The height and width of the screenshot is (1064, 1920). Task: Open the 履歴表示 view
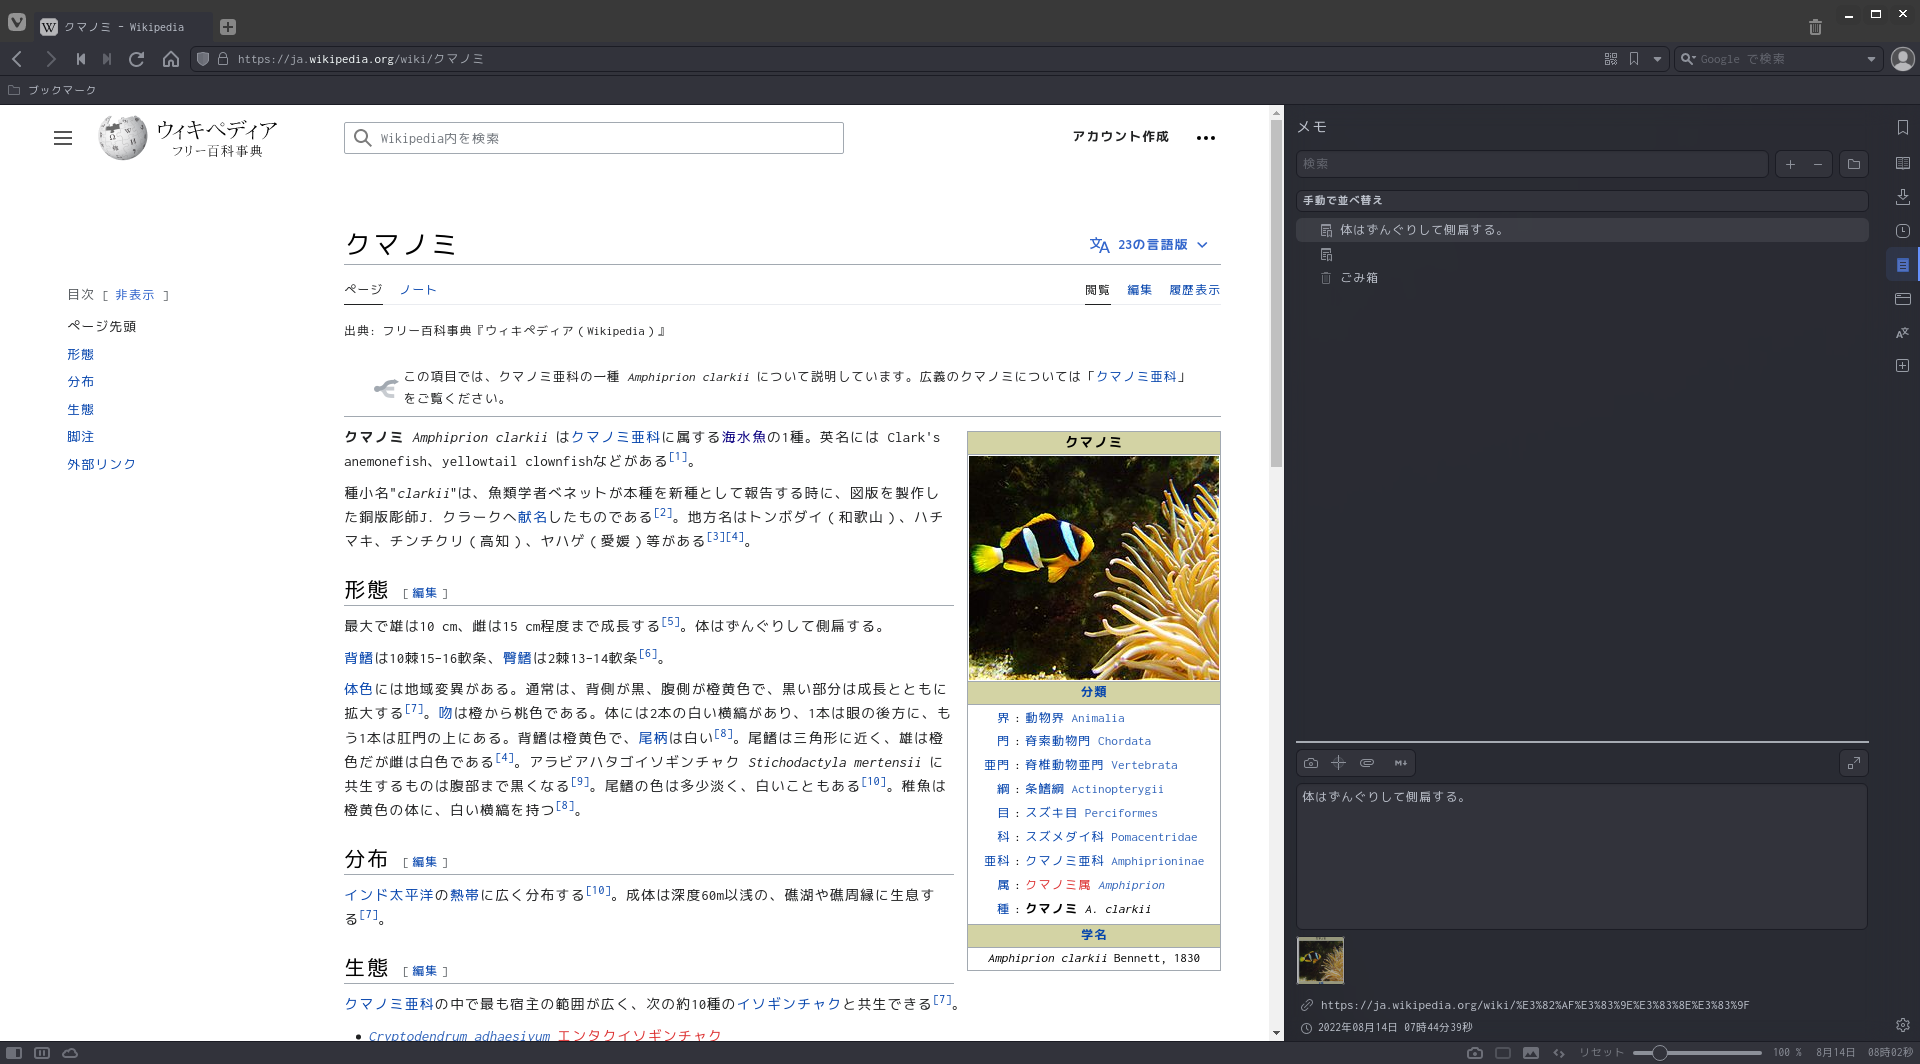(x=1194, y=290)
